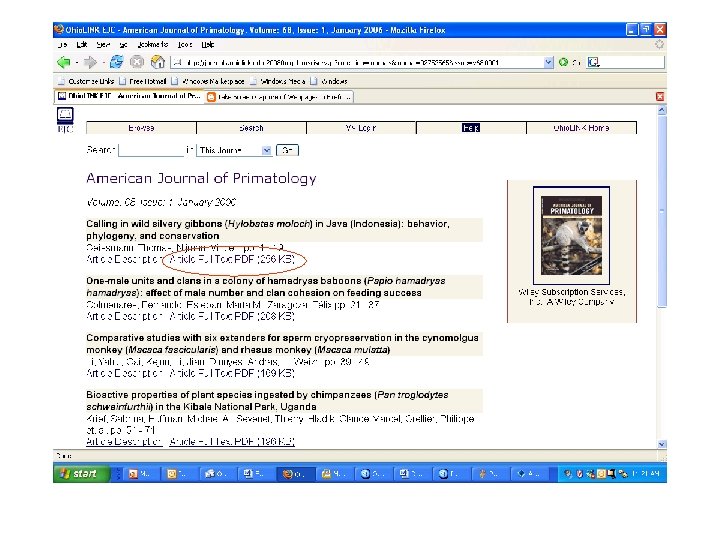Open Full Text PDF for silvery gibbons article
The width and height of the screenshot is (720, 540).
tap(232, 259)
